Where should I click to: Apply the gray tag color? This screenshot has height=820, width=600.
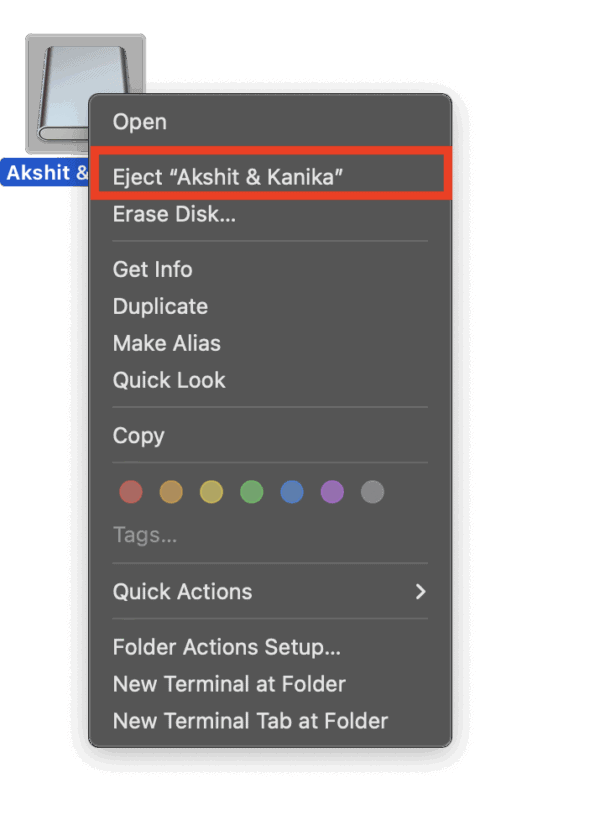coord(372,492)
